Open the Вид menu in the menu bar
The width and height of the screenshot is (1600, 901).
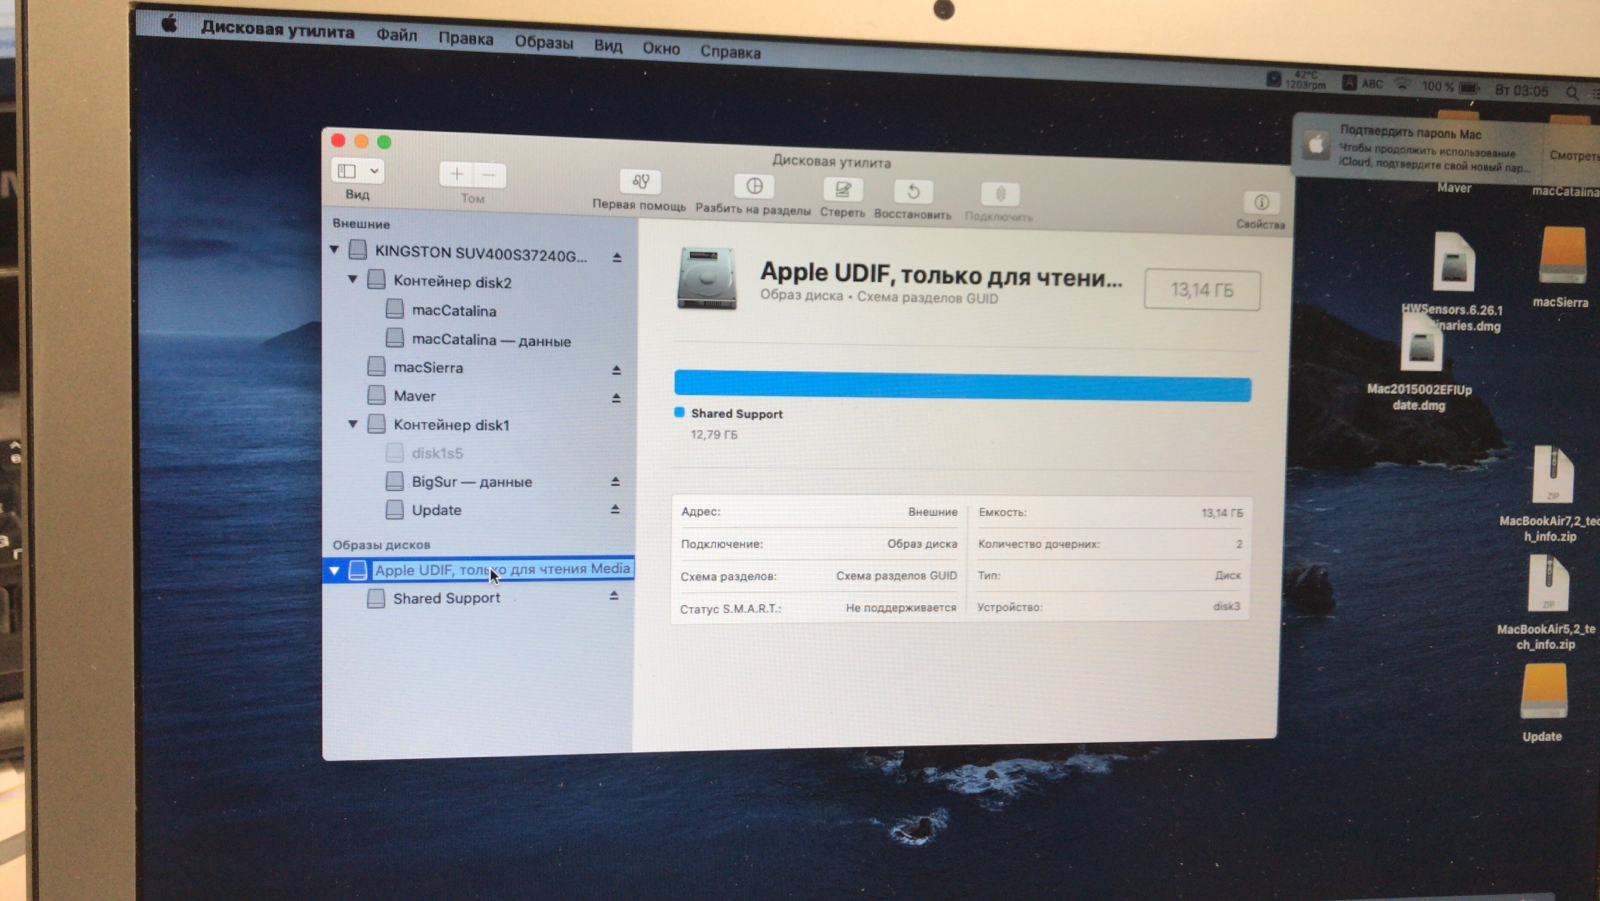[x=607, y=45]
